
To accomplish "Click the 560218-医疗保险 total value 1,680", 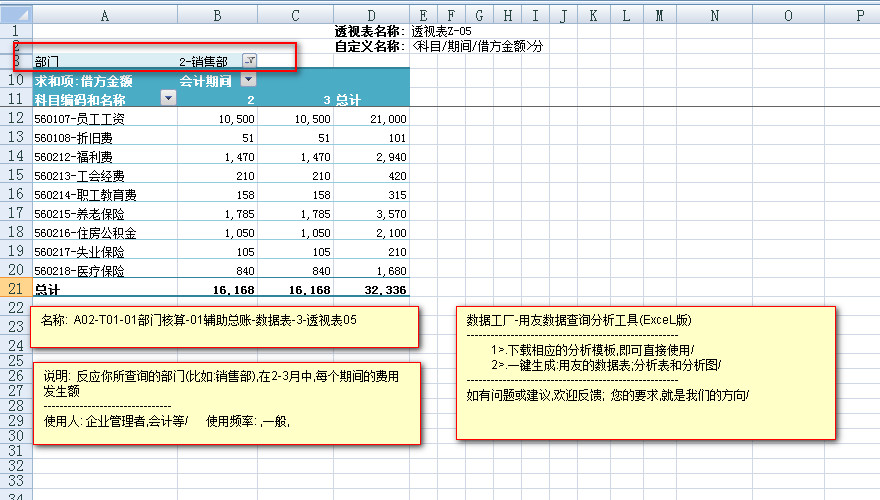I will coord(371,270).
